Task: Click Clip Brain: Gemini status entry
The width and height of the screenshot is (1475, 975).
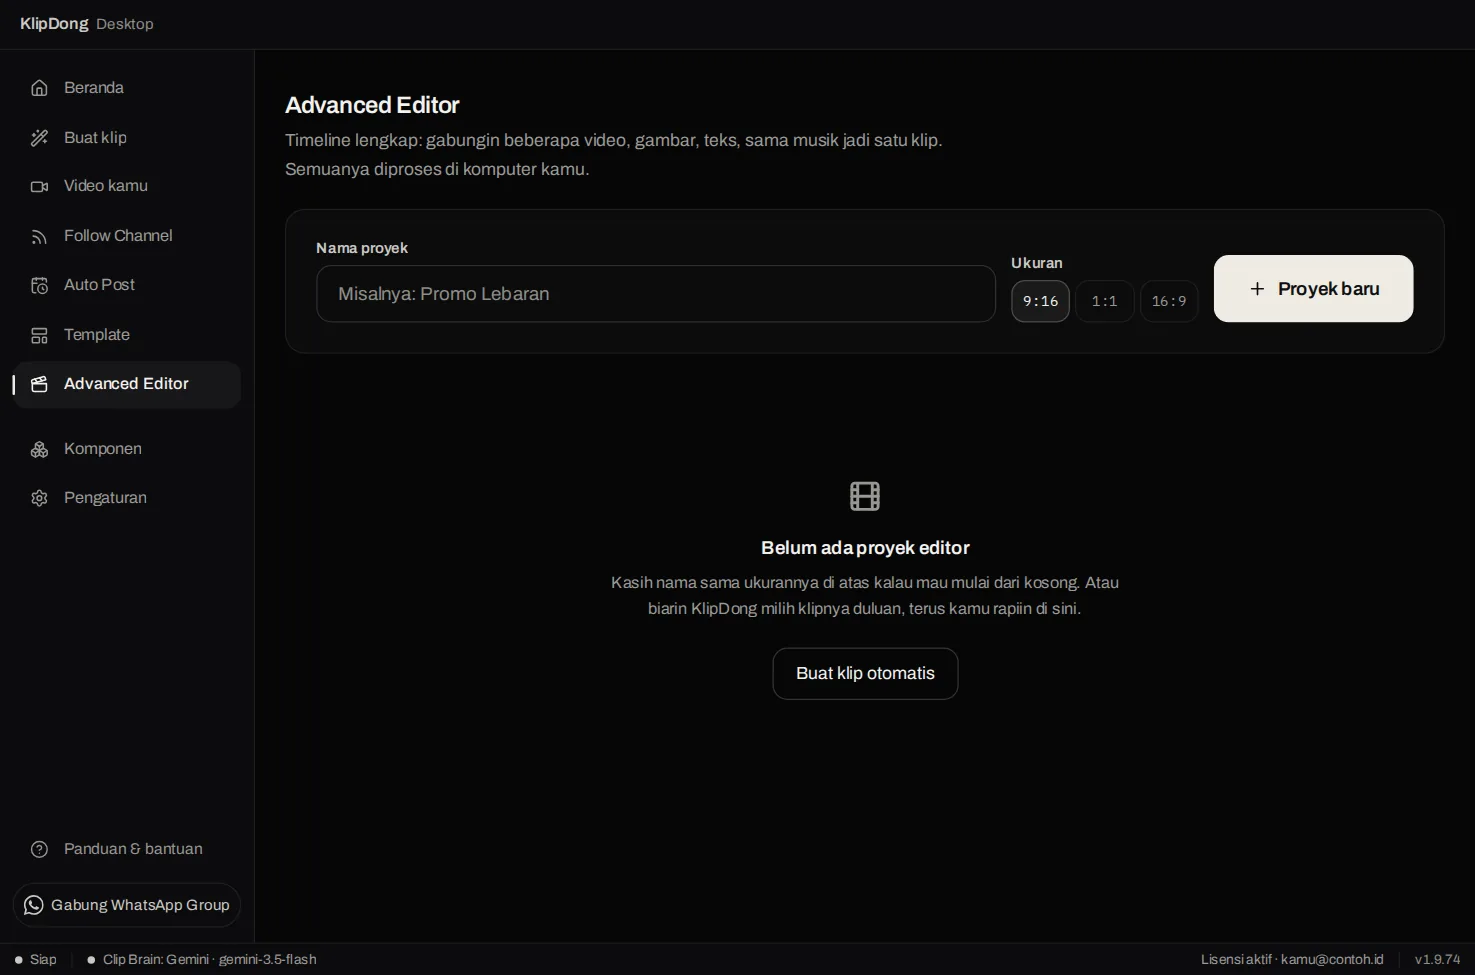Action: click(x=202, y=959)
